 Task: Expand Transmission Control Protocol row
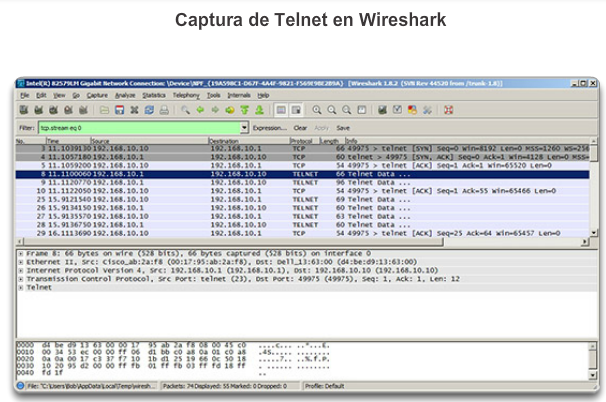point(20,279)
